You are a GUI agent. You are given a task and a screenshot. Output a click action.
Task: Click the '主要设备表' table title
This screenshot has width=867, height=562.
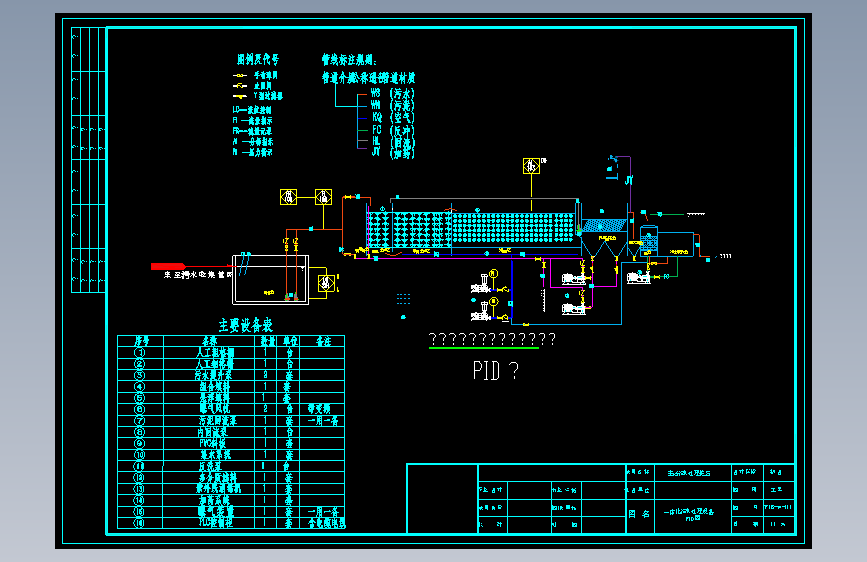(x=246, y=325)
